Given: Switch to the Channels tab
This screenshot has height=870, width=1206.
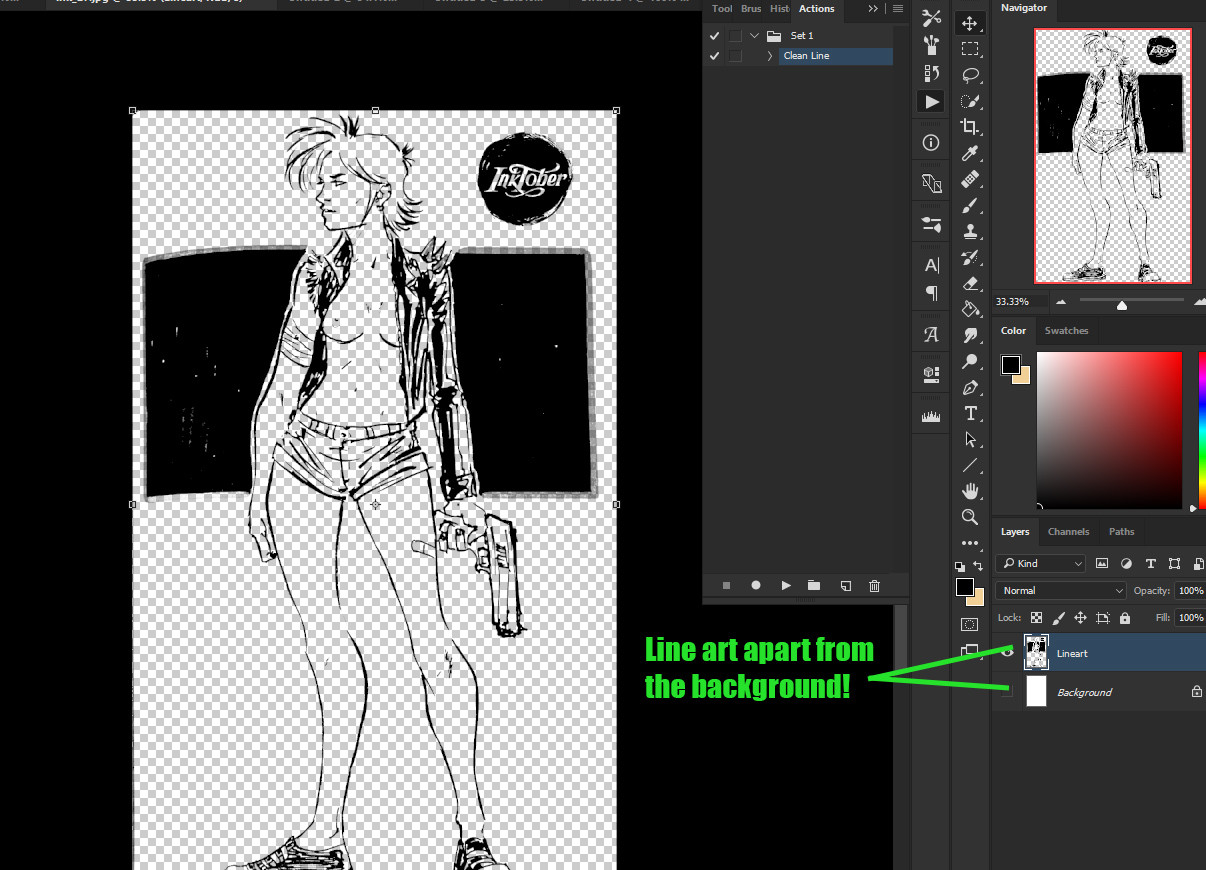Looking at the screenshot, I should pos(1068,531).
